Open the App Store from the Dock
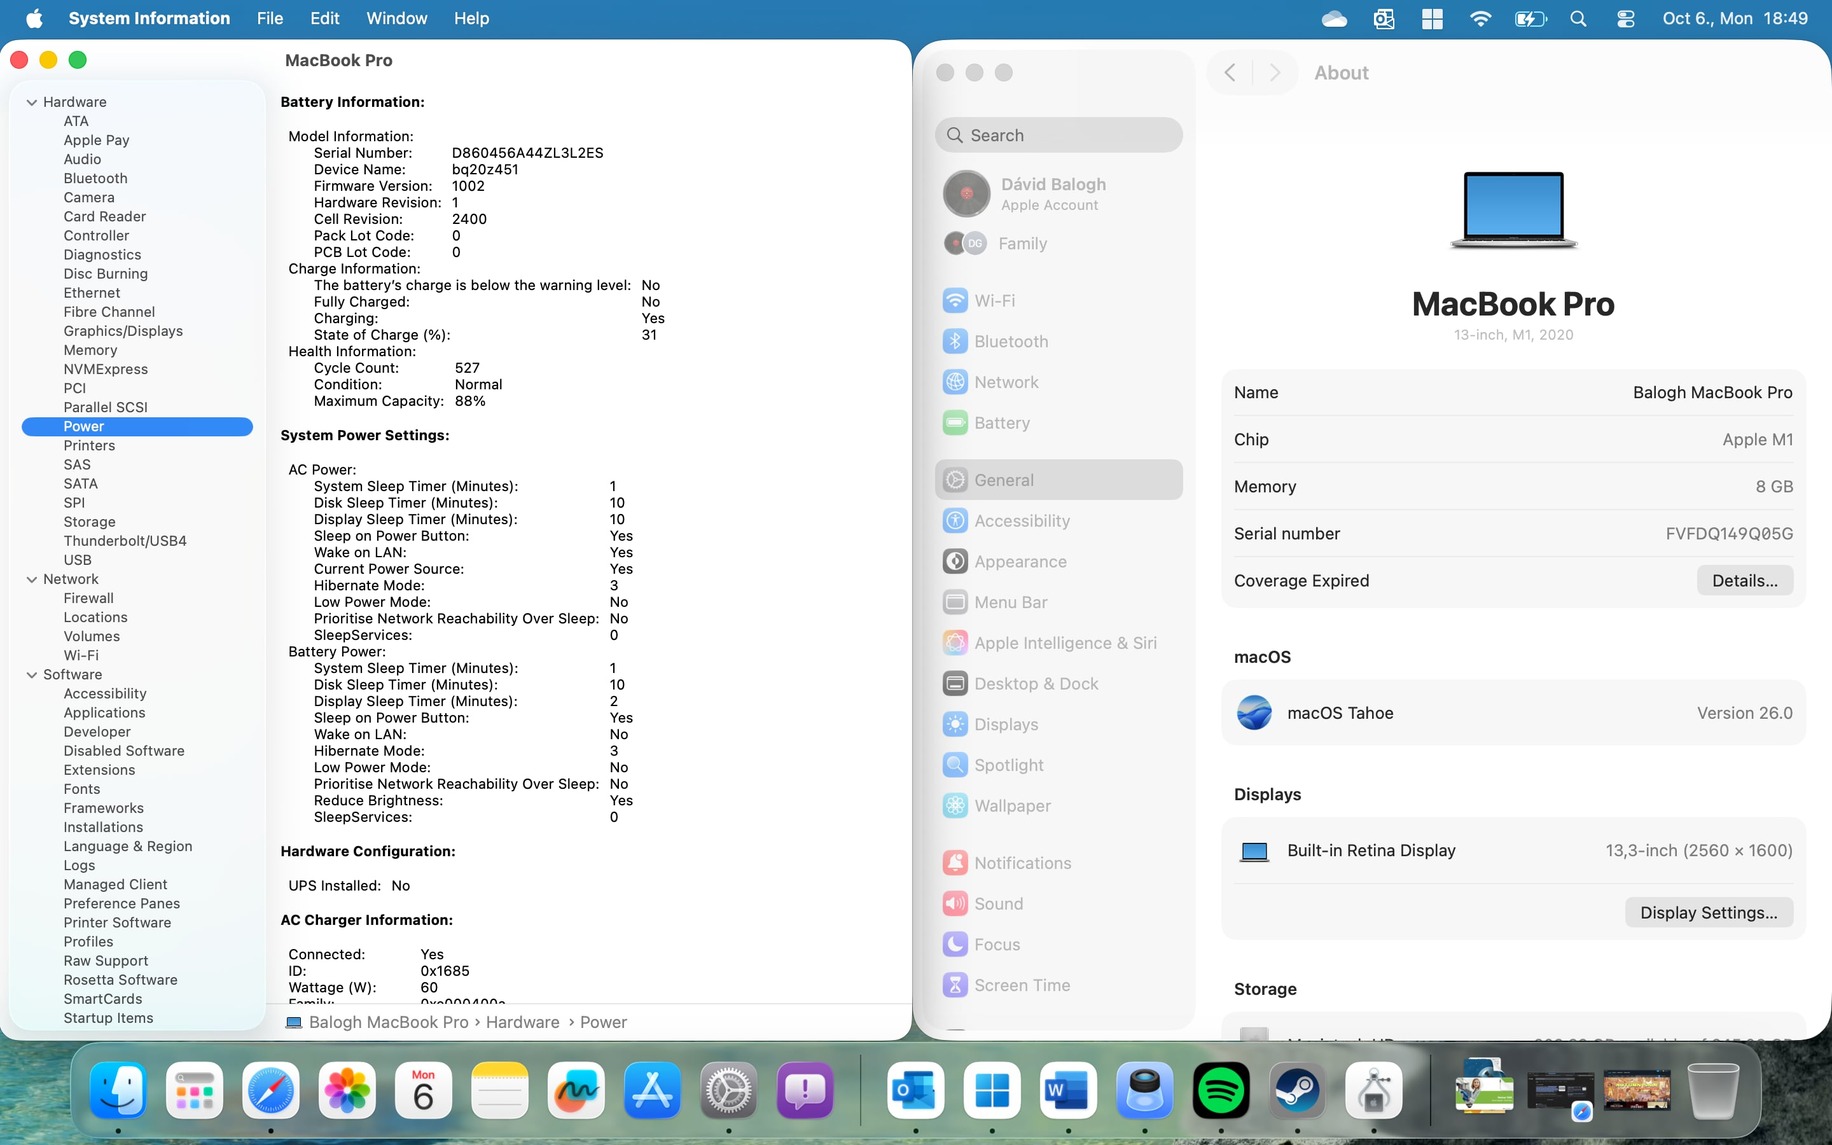The height and width of the screenshot is (1145, 1832). point(652,1090)
